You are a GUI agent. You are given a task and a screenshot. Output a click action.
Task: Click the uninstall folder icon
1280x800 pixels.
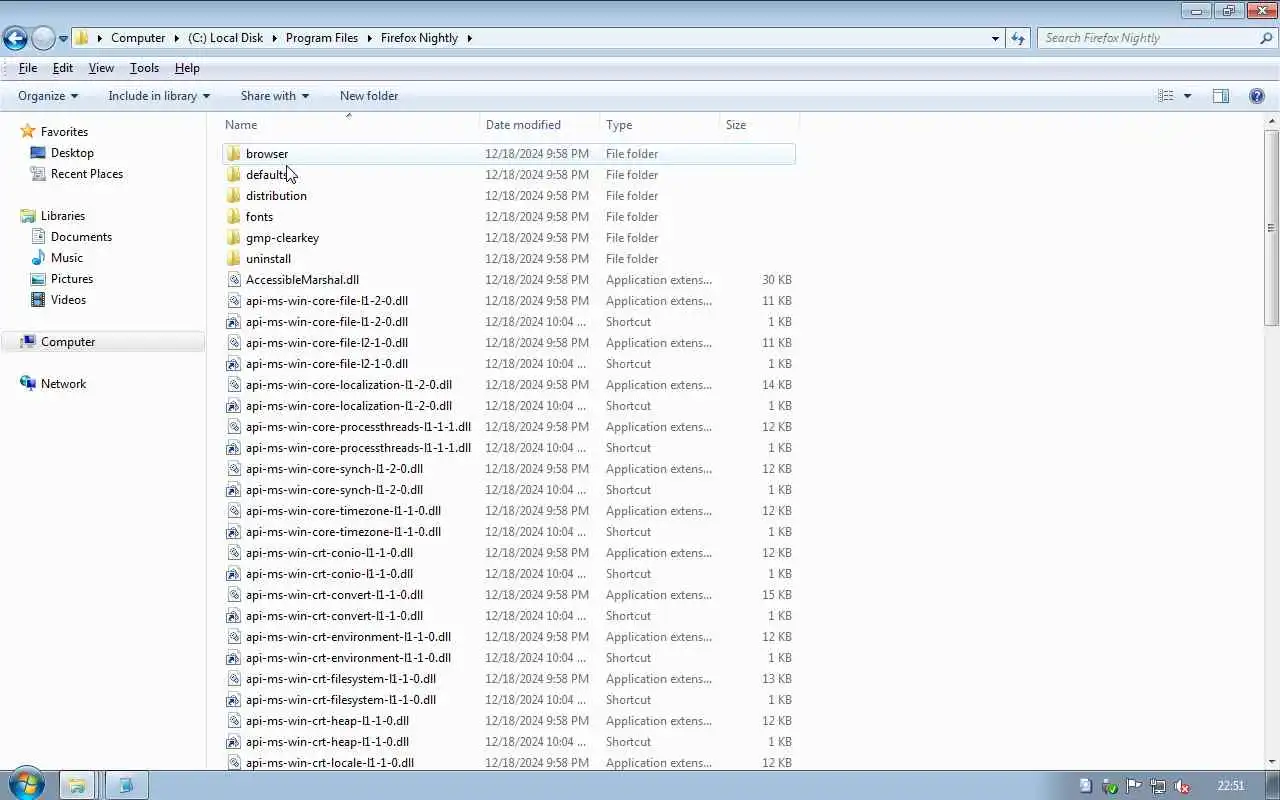(x=233, y=259)
